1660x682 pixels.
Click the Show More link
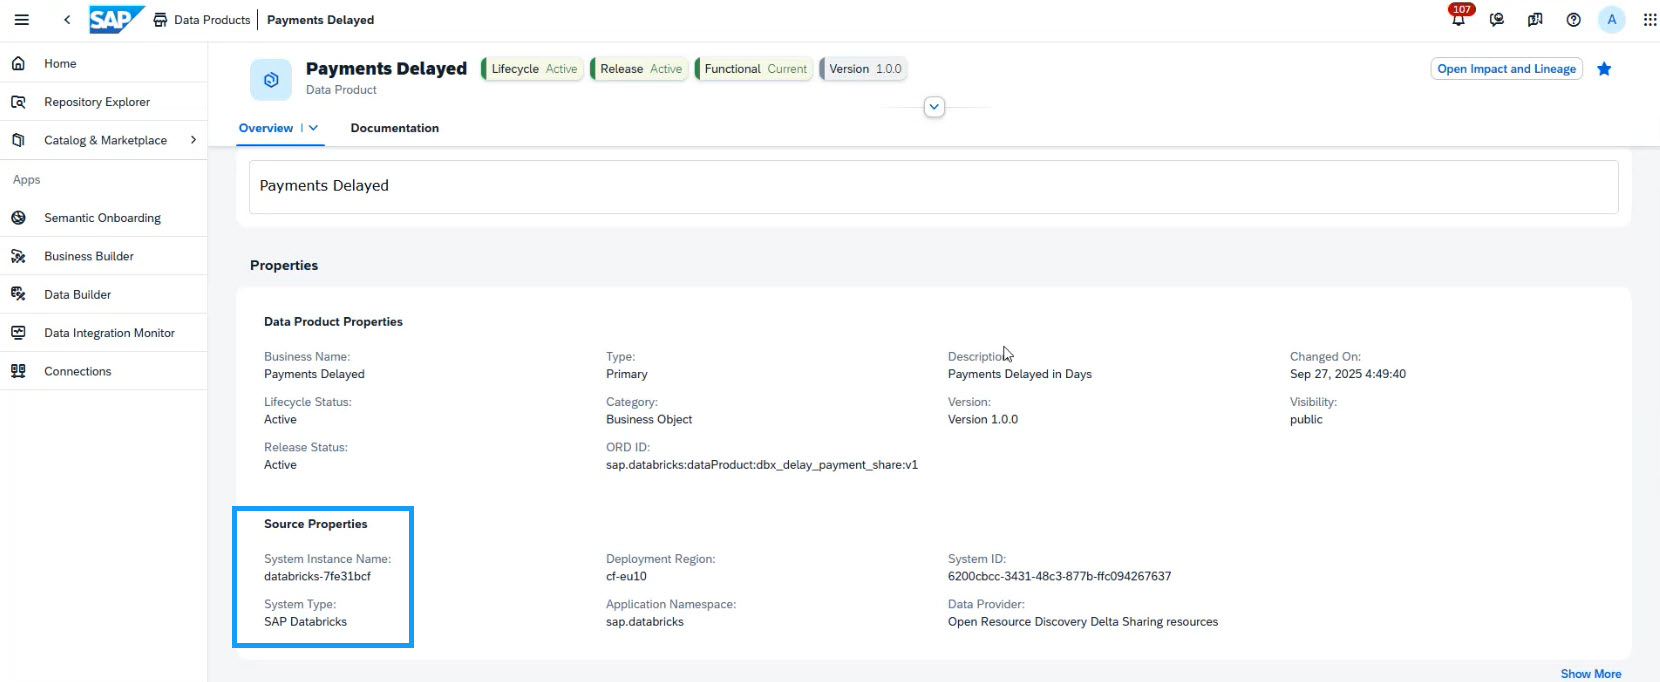point(1591,673)
